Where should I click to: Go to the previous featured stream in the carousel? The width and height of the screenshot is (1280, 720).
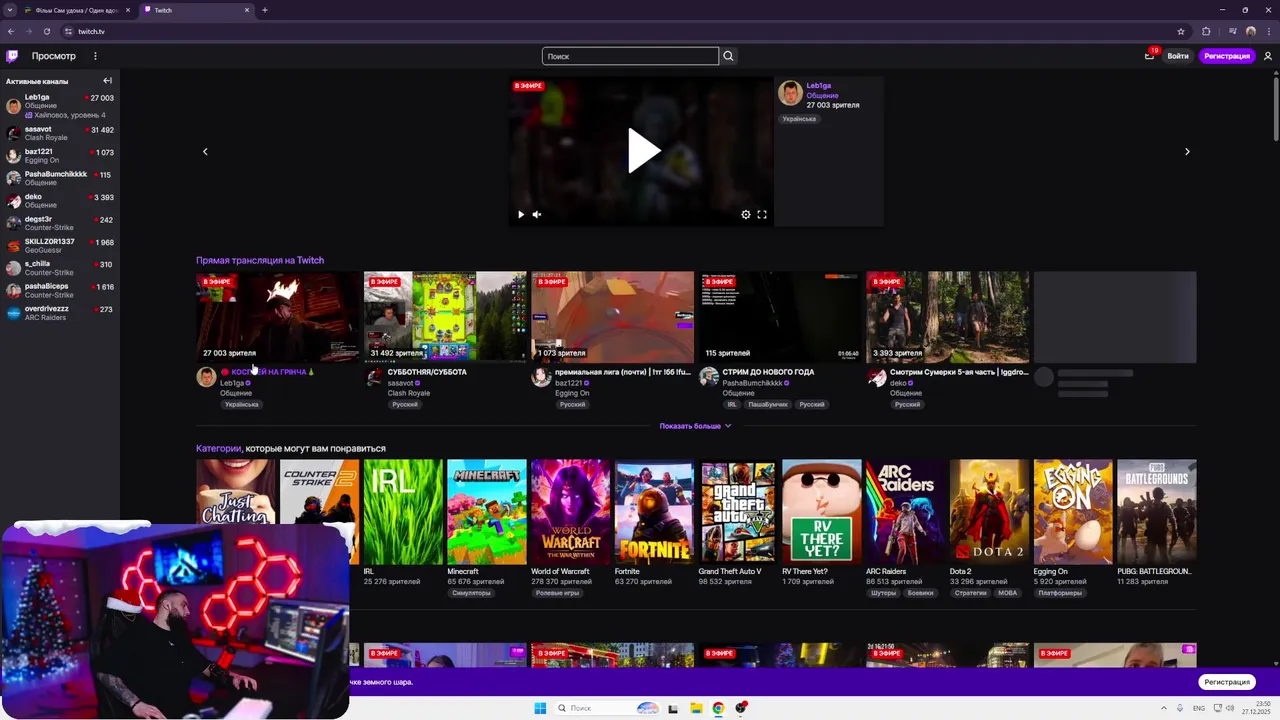point(205,152)
